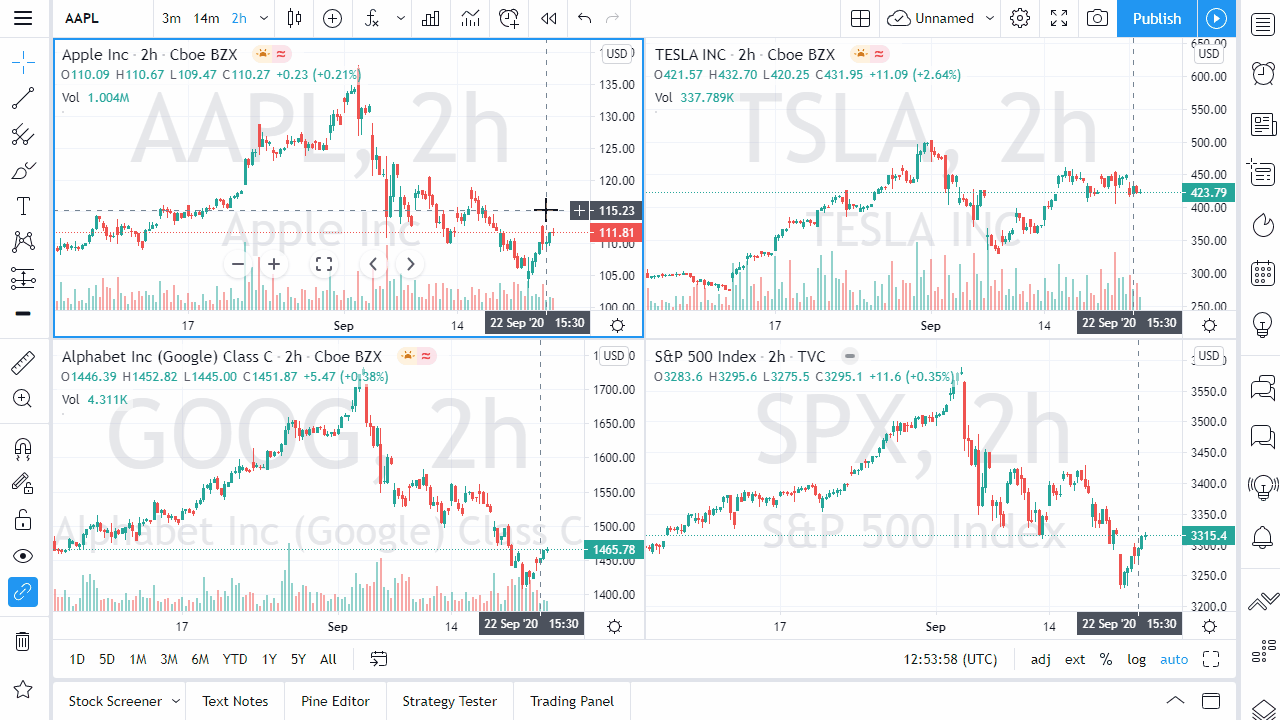The width and height of the screenshot is (1280, 720).
Task: Open the Unnamed layout dropdown
Action: [x=942, y=18]
